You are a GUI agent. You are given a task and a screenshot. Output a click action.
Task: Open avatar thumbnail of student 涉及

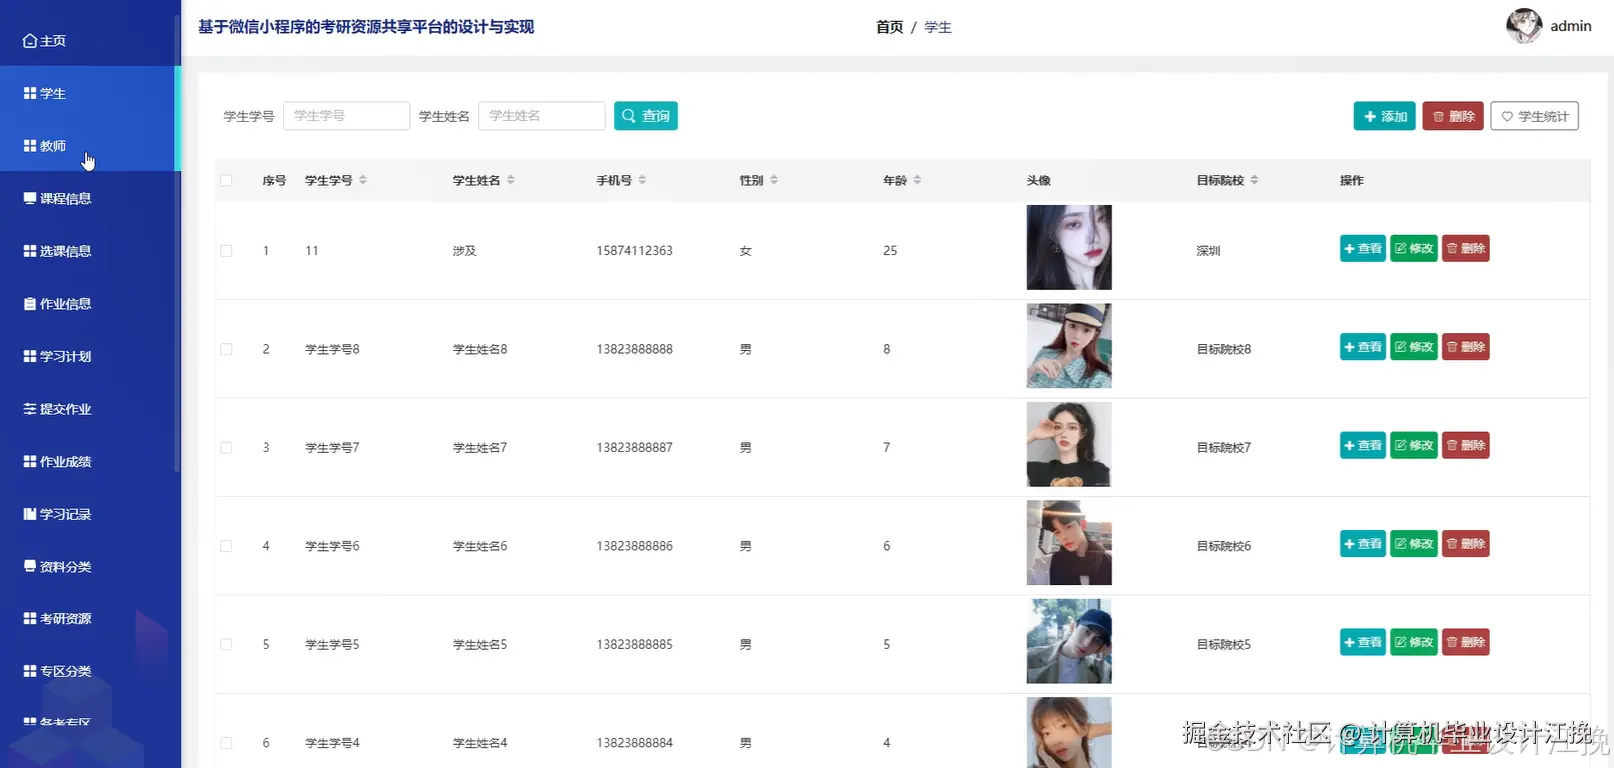click(1069, 247)
